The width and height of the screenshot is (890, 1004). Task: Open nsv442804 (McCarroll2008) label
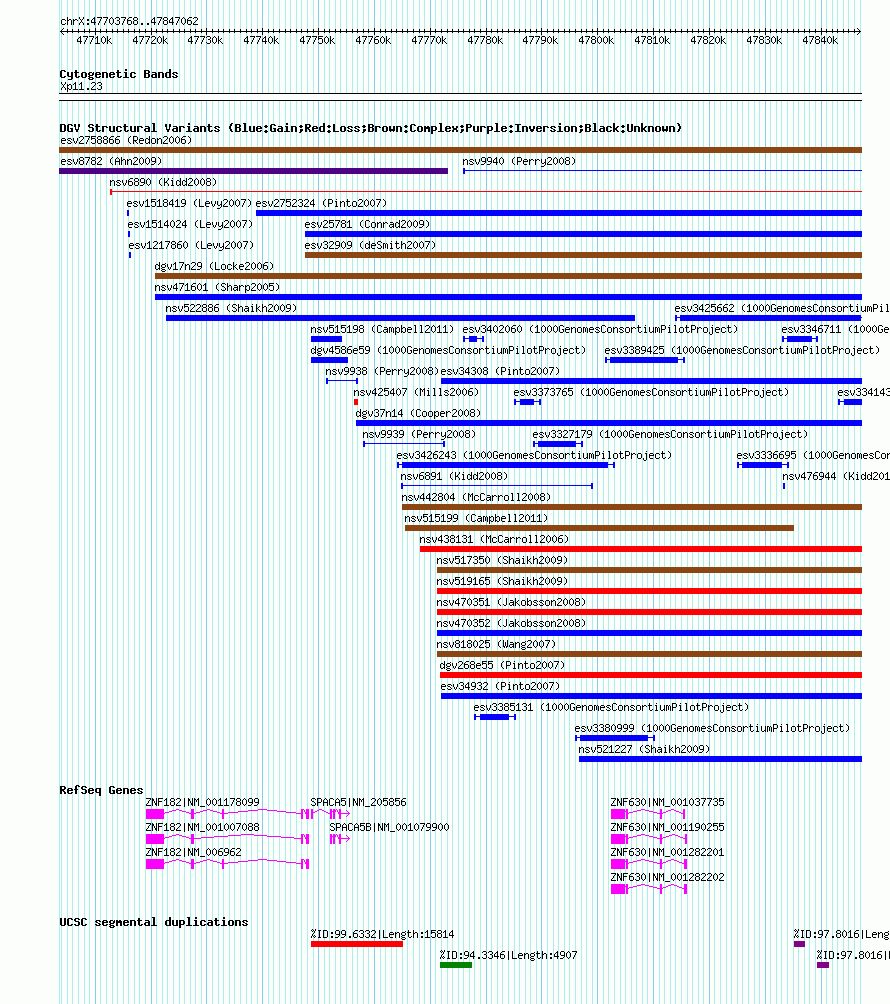[x=476, y=498]
